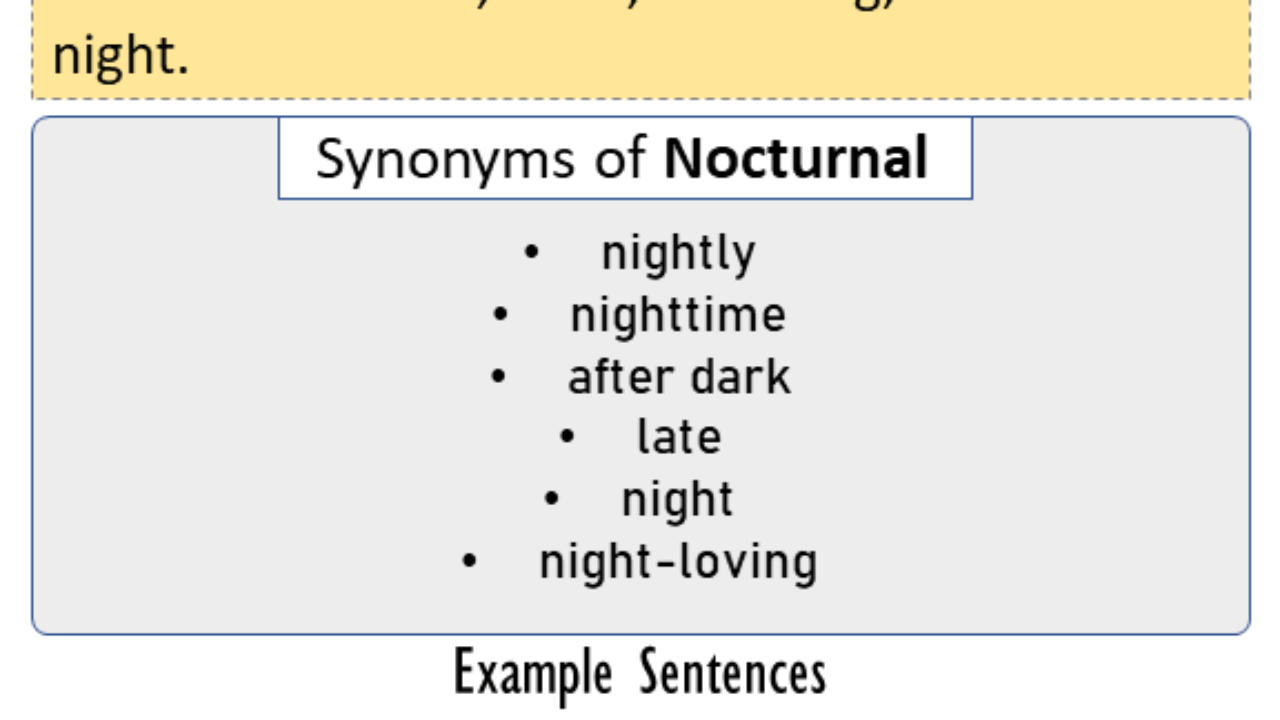
Task: Click the cut-off text line above "night."
Action: 640,8
